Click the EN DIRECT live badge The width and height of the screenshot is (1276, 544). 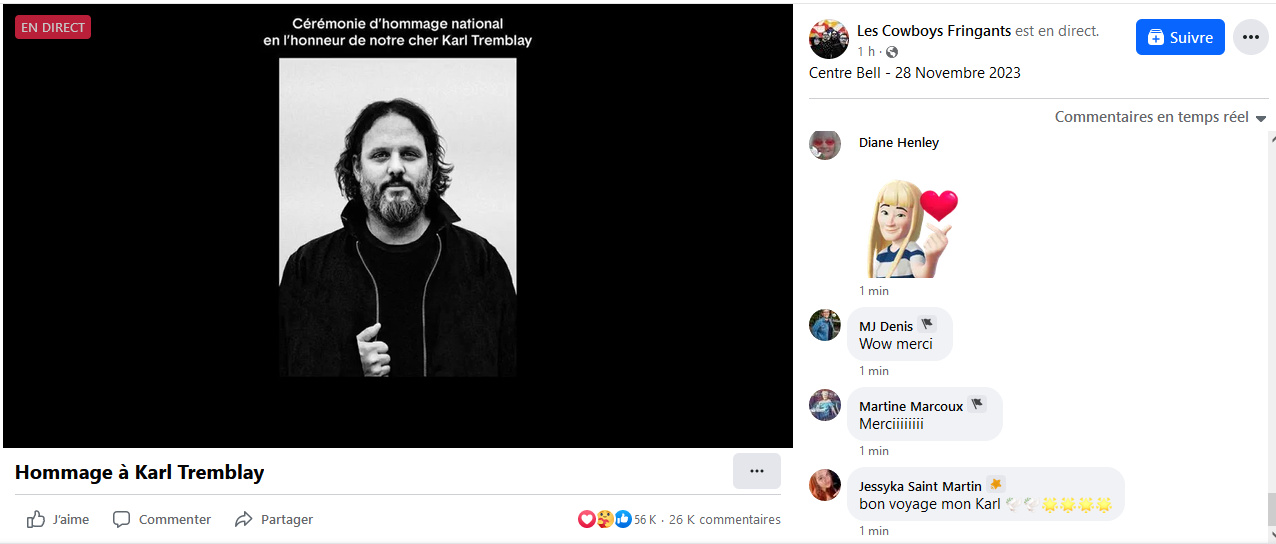click(53, 27)
